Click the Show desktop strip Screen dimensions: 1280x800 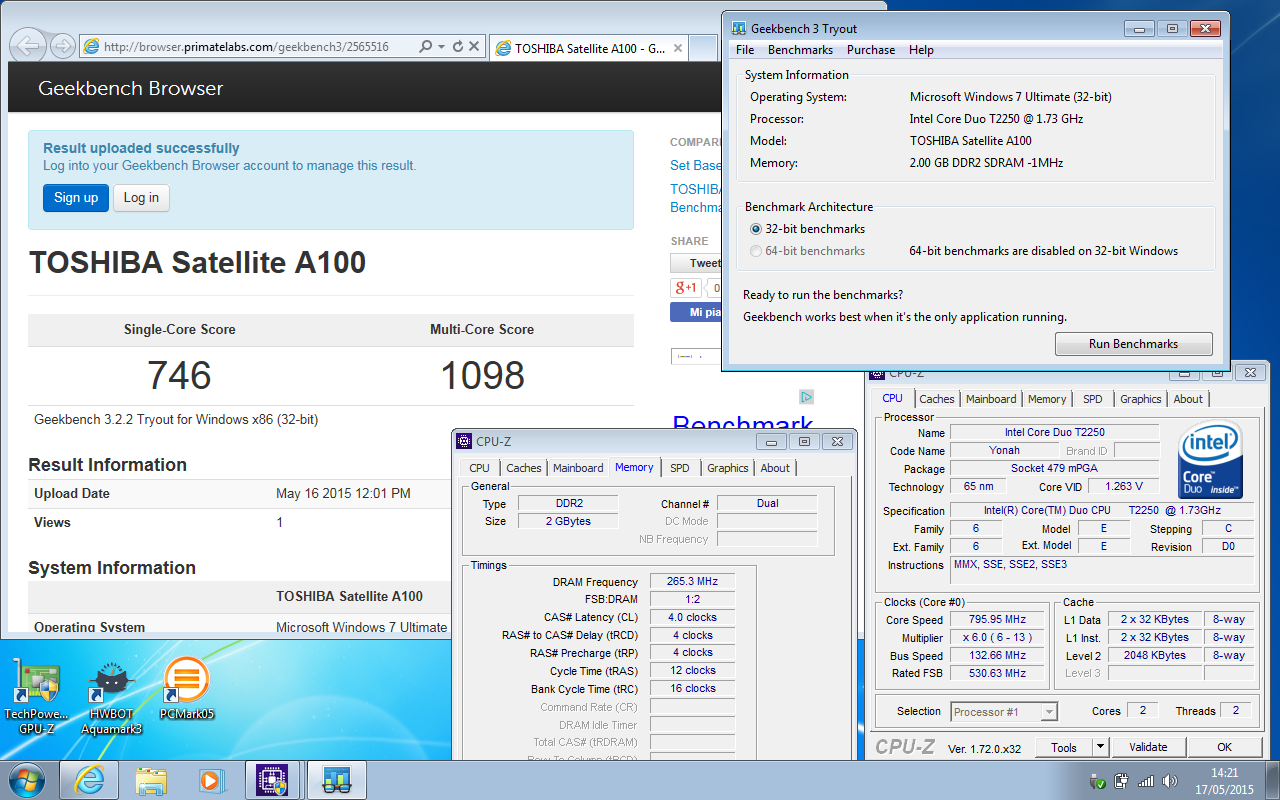click(x=1272, y=780)
